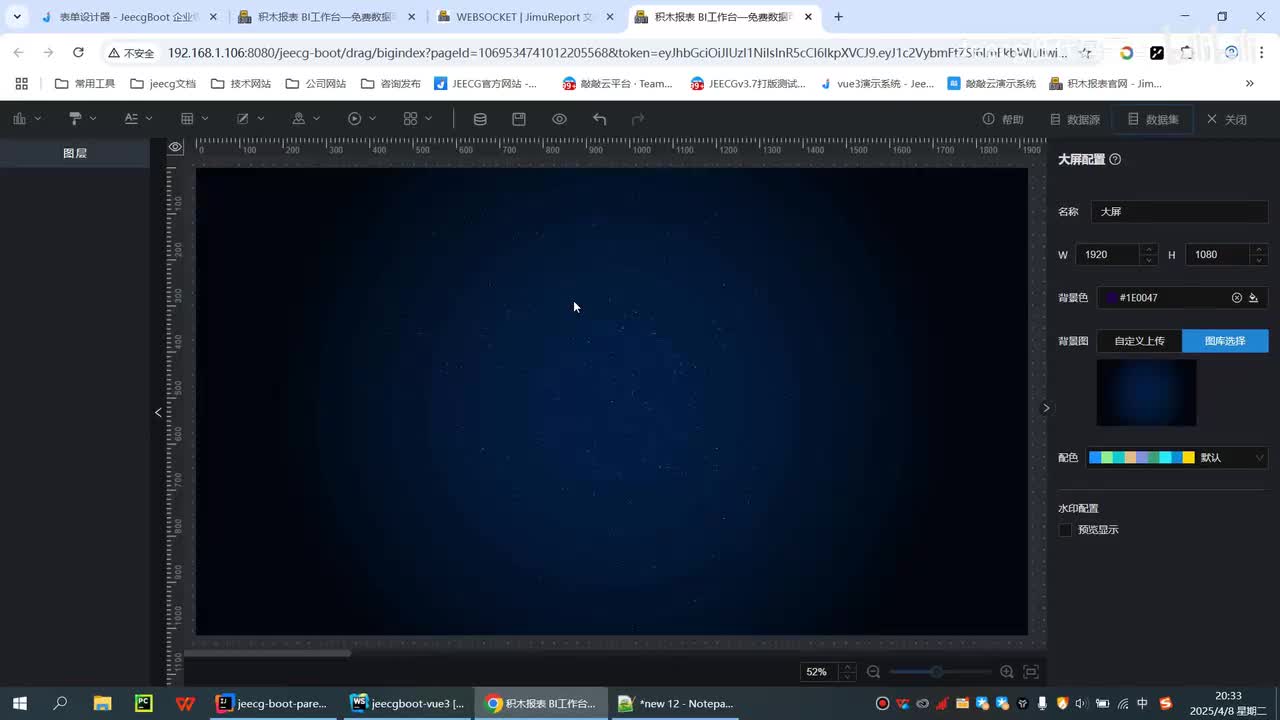Screen dimensions: 1280x720
Task: Select the 图层 layers tab
Action: (x=75, y=153)
